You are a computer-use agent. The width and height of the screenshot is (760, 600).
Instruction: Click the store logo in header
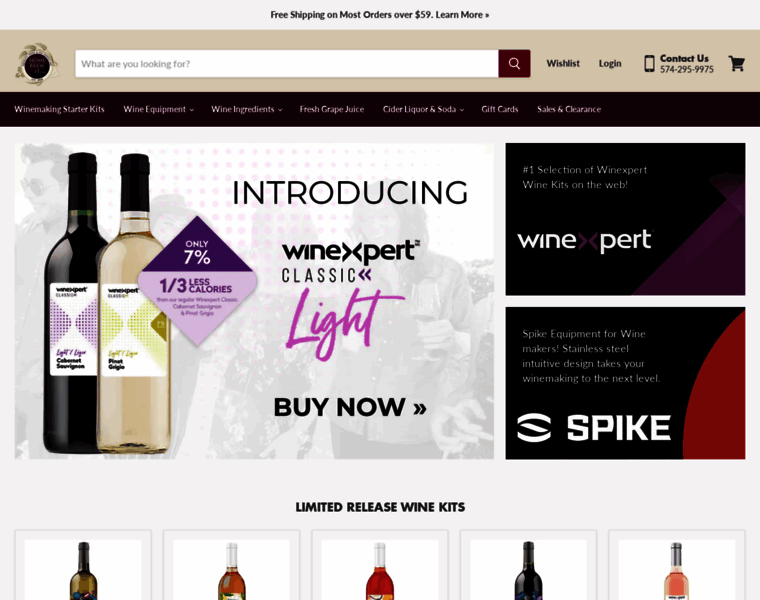(x=37, y=63)
